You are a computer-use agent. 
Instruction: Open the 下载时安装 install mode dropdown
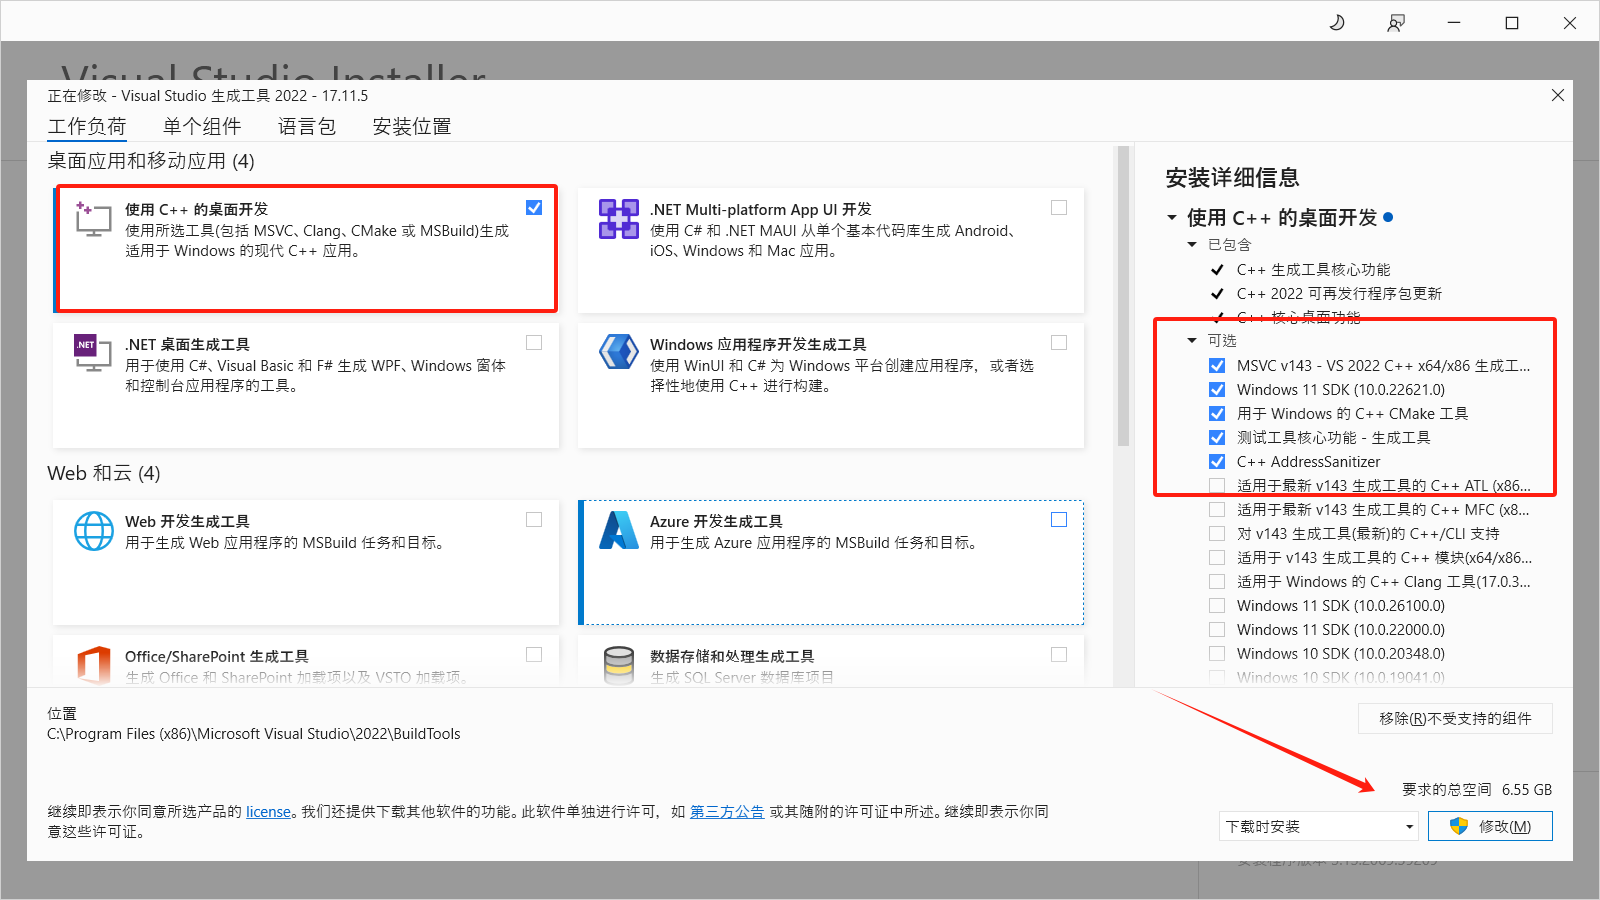[1320, 827]
